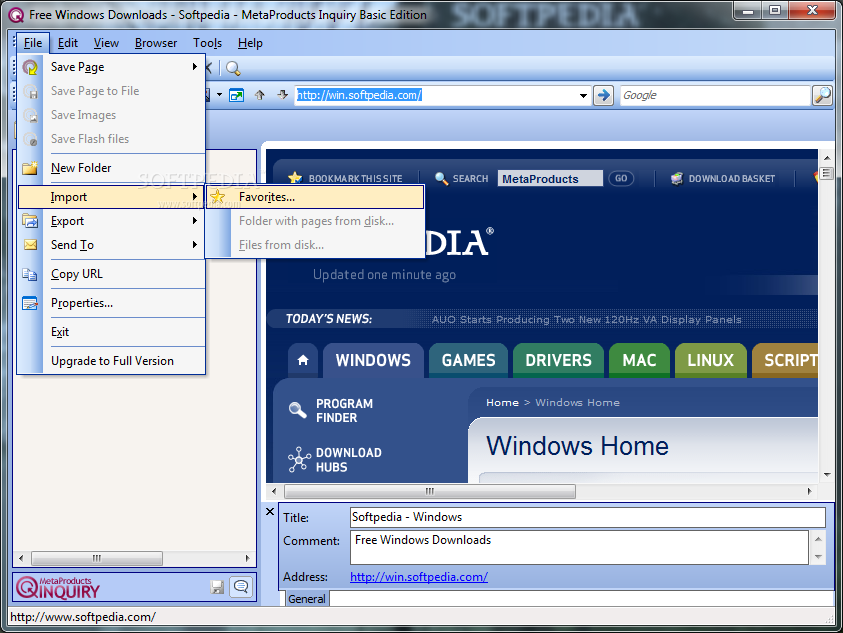Switch to the LINUX tab

(710, 360)
